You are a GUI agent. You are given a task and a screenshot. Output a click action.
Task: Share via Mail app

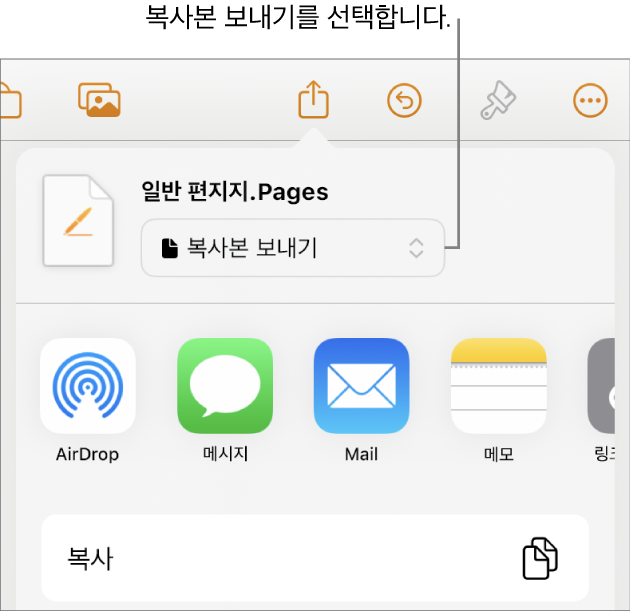point(361,401)
